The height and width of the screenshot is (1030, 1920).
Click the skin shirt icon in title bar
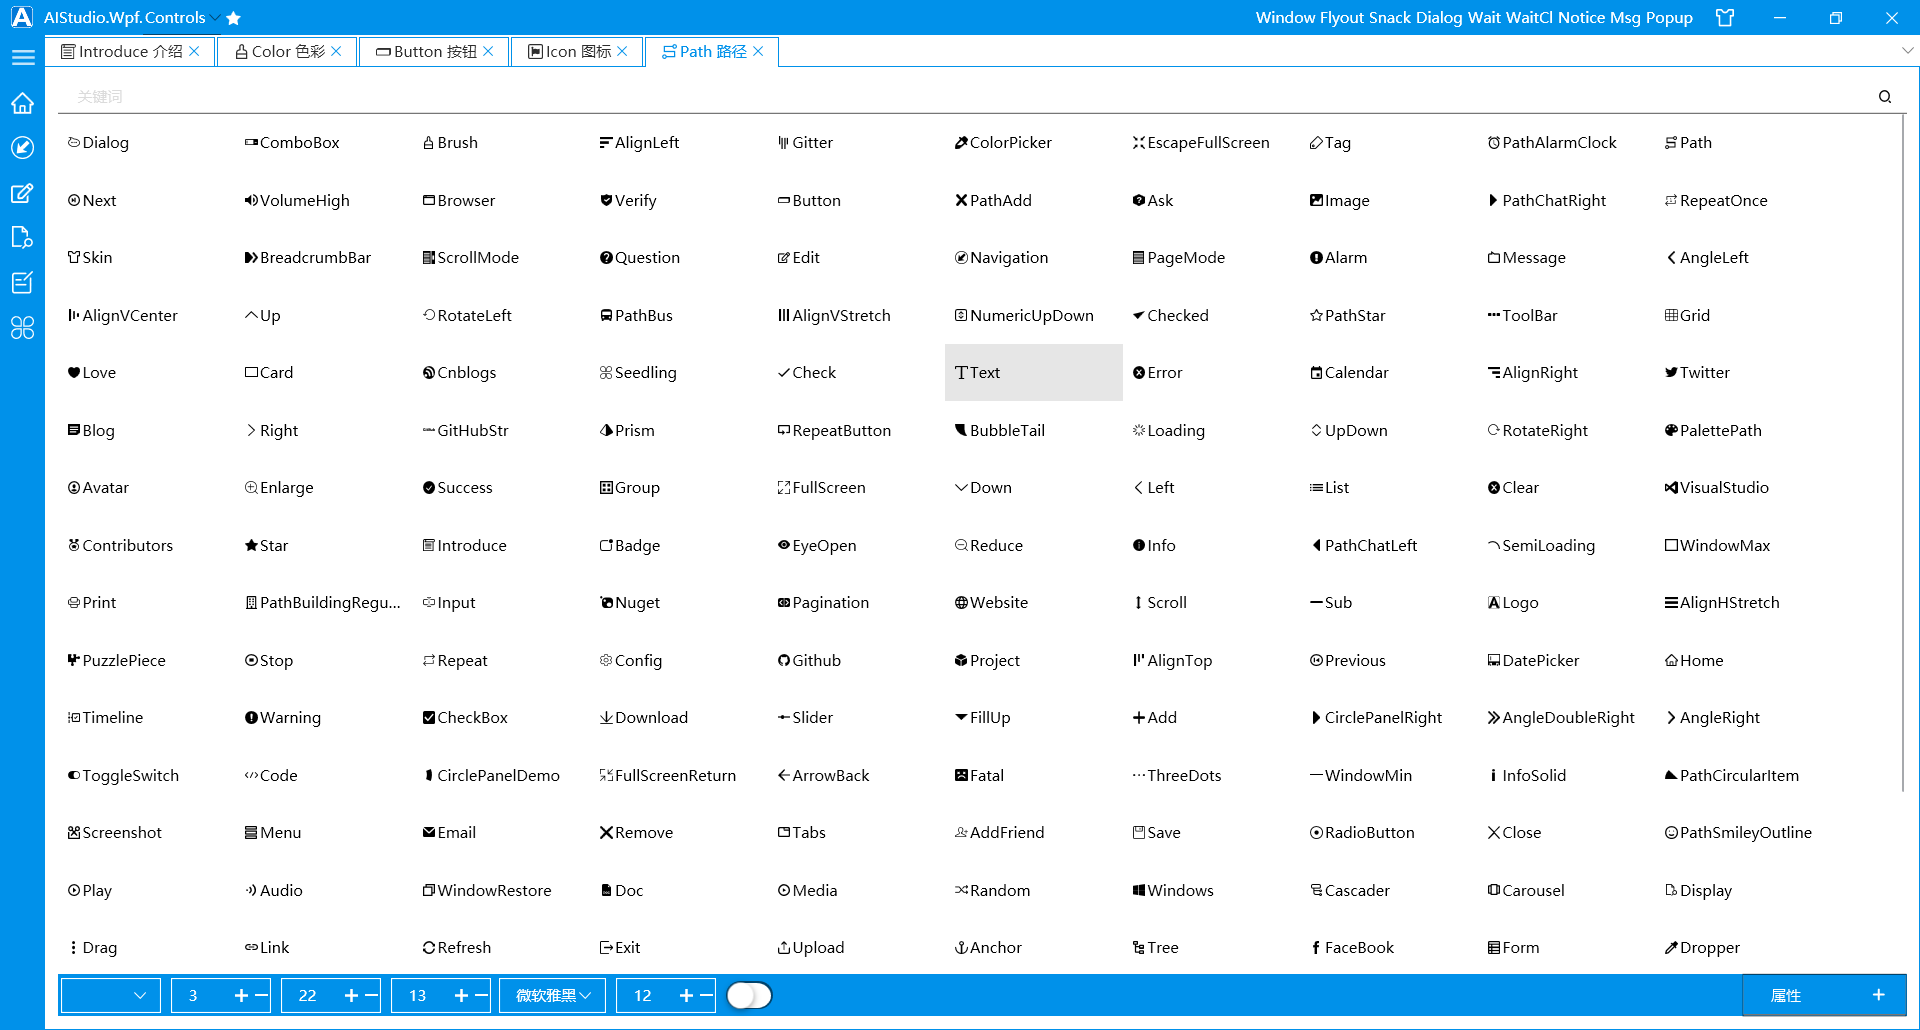tap(1725, 18)
